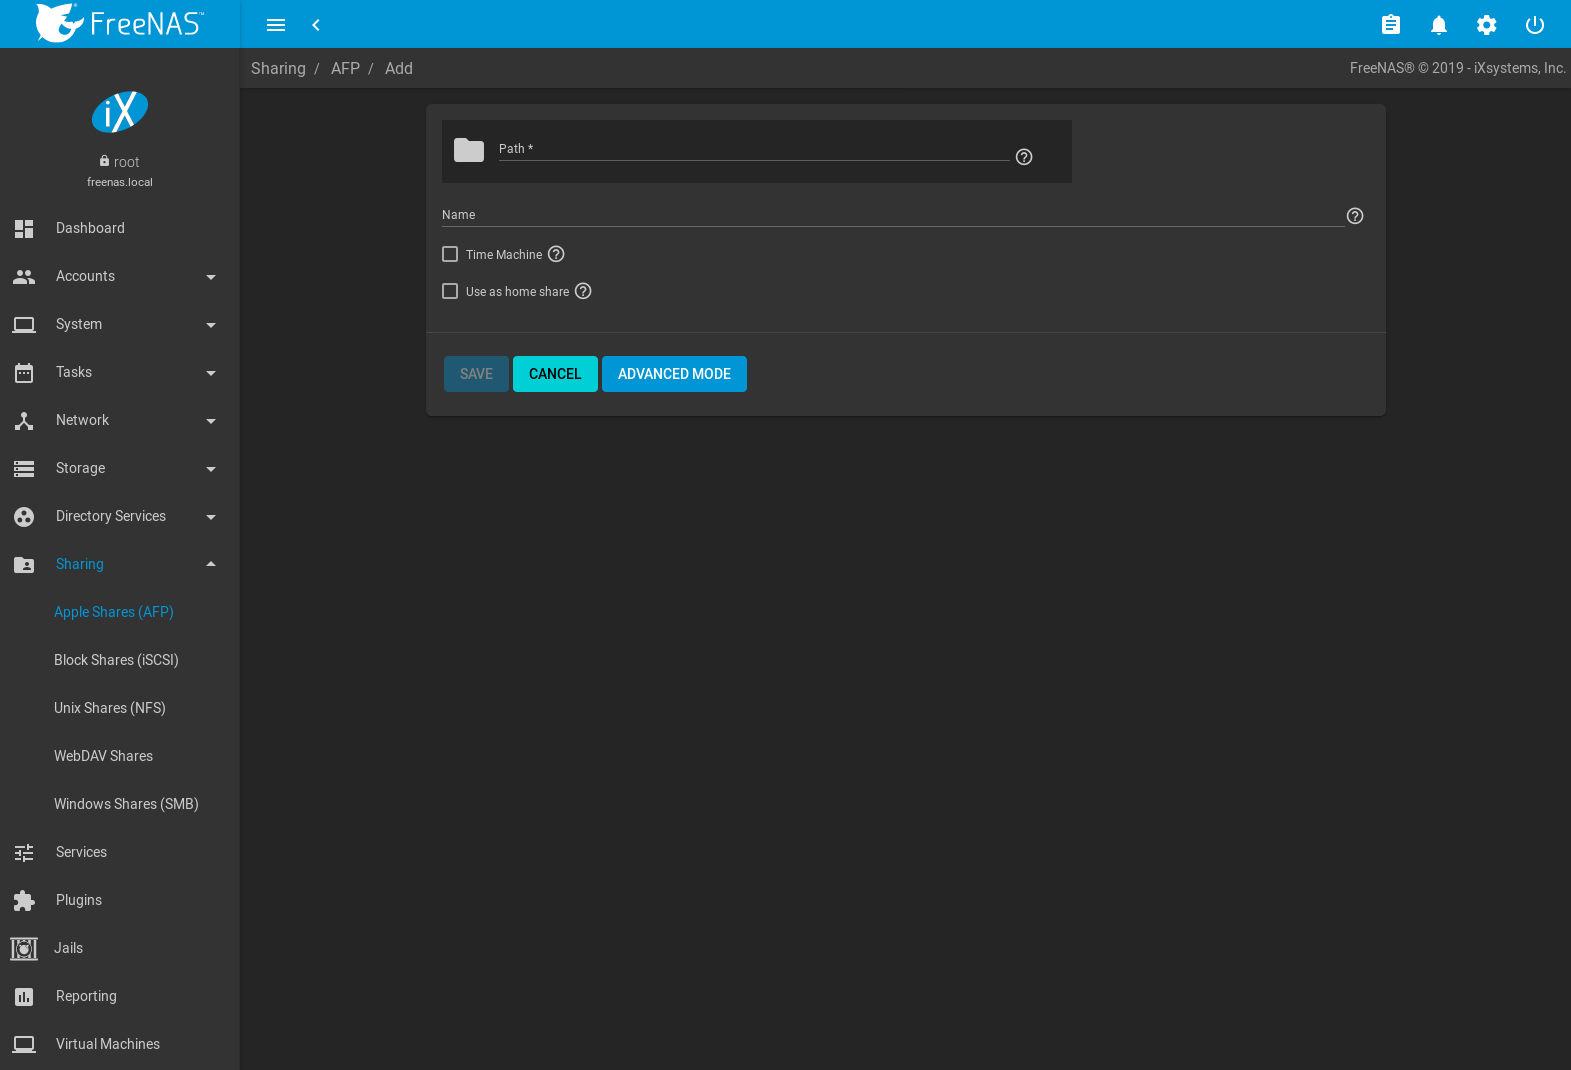Click the Cancel button
Image resolution: width=1571 pixels, height=1070 pixels.
pyautogui.click(x=555, y=374)
